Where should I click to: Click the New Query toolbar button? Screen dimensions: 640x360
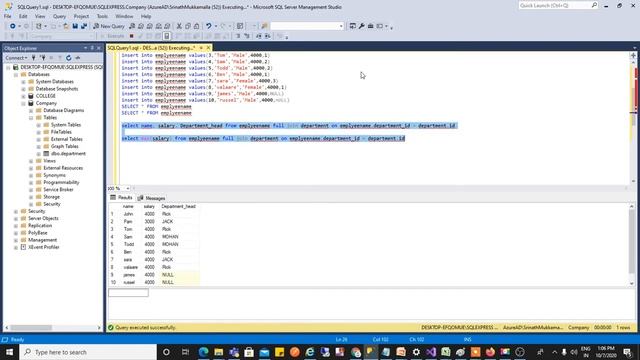click(x=109, y=26)
